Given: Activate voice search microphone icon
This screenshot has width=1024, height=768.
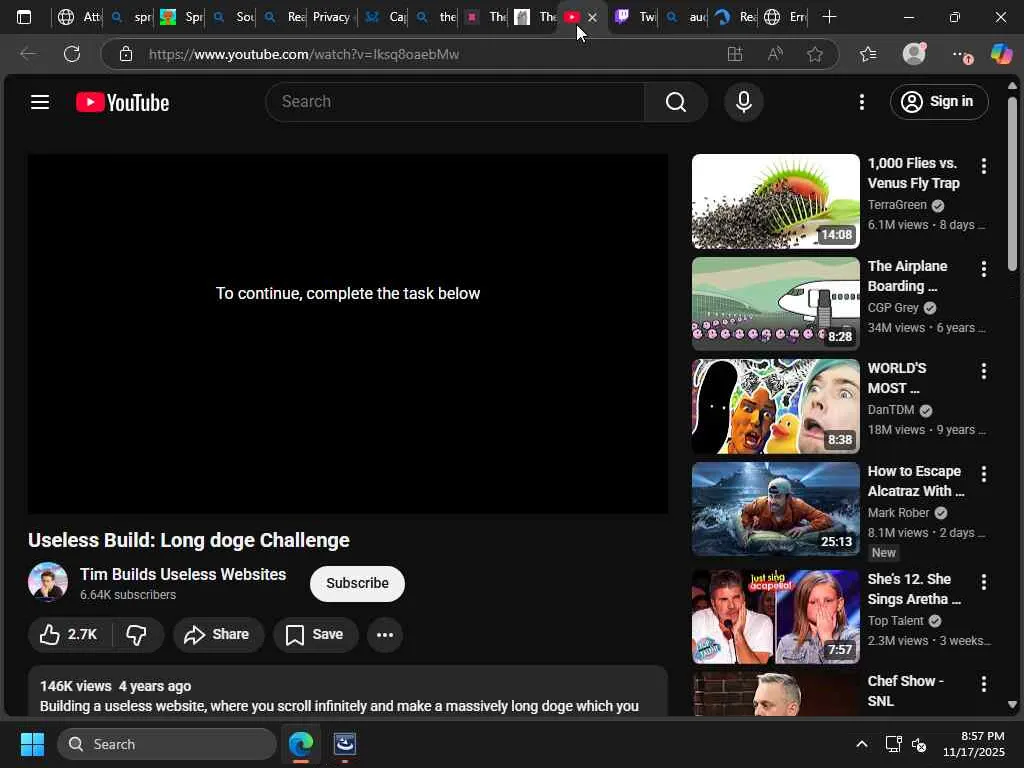Looking at the screenshot, I should [x=743, y=102].
